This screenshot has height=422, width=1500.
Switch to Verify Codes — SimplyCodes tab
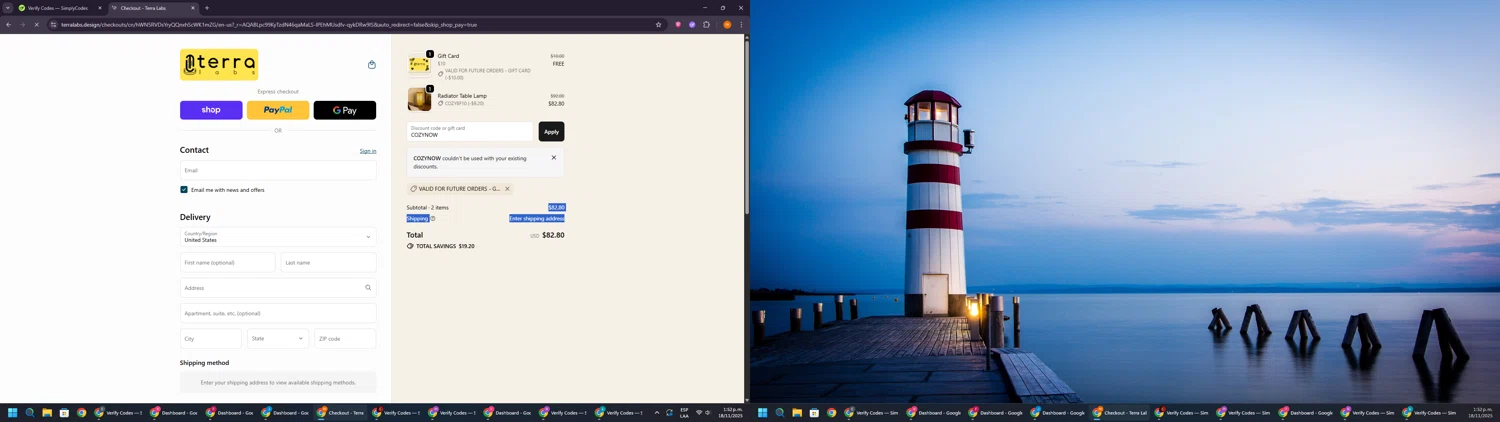coord(59,8)
